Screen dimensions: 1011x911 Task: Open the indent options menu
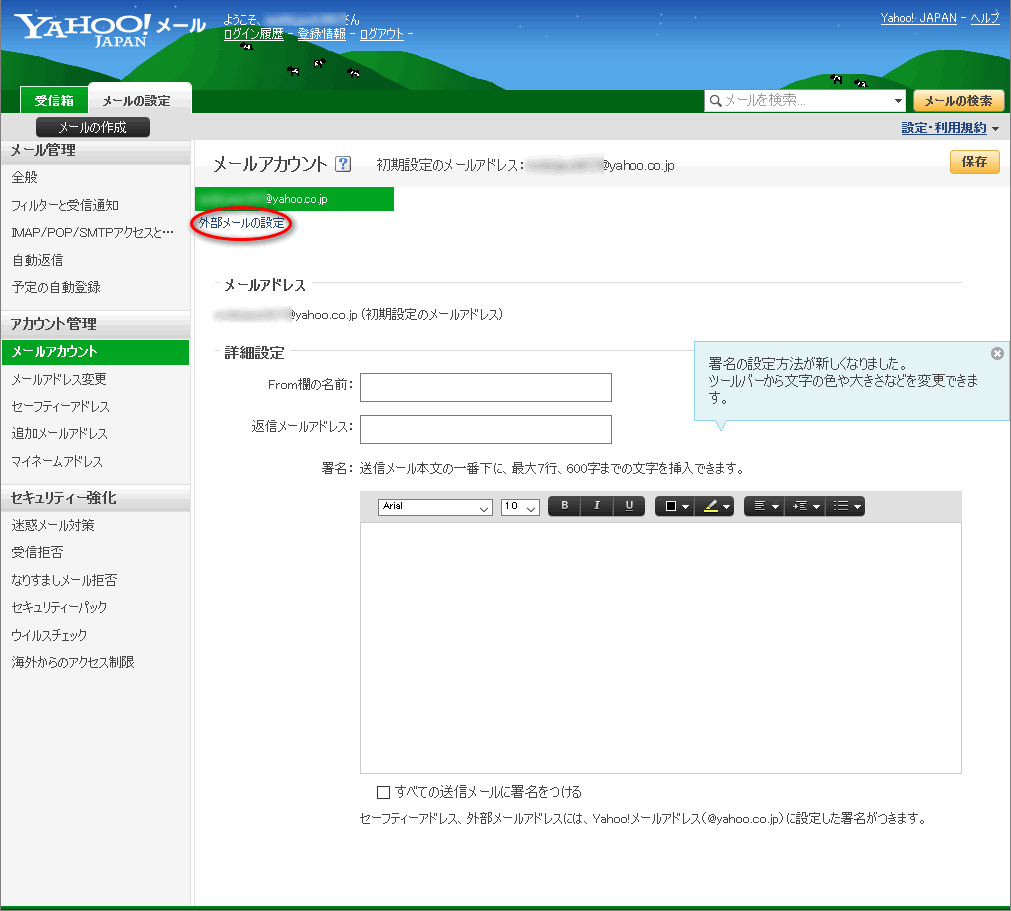pyautogui.click(x=805, y=506)
